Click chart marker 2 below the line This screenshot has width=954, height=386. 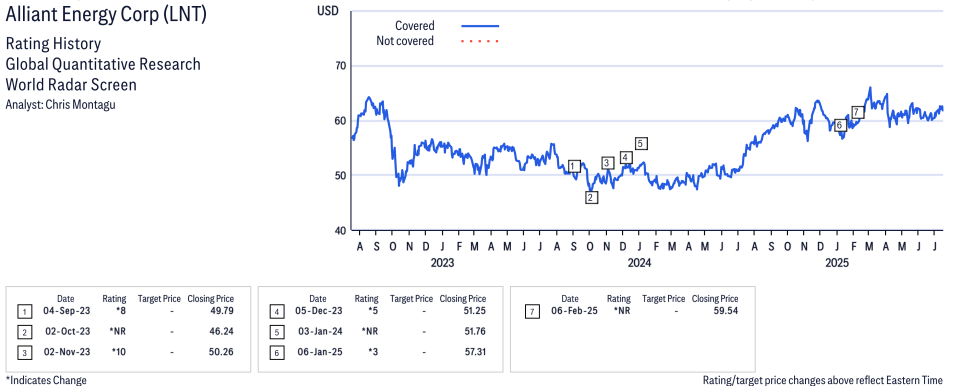(591, 197)
